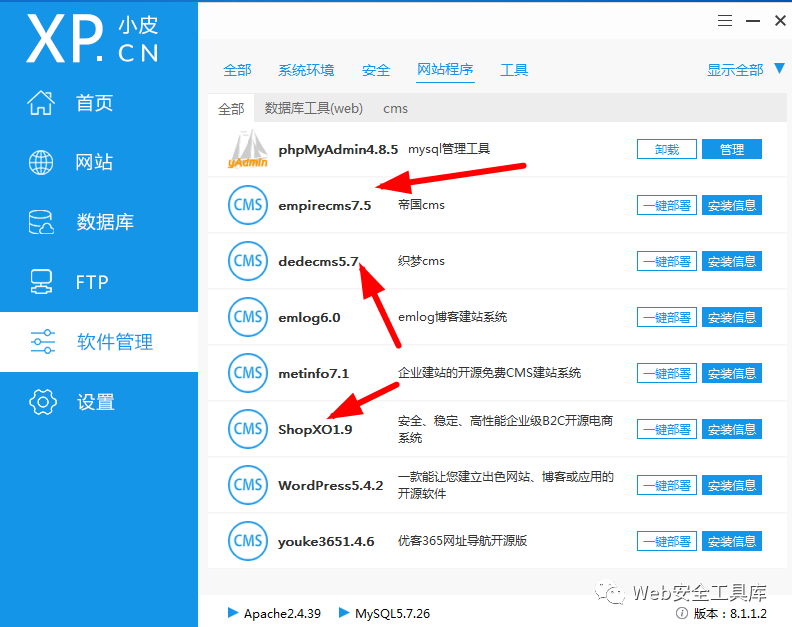Click the 网站 globe icon
Viewport: 792px width, 627px height.
click(x=41, y=163)
